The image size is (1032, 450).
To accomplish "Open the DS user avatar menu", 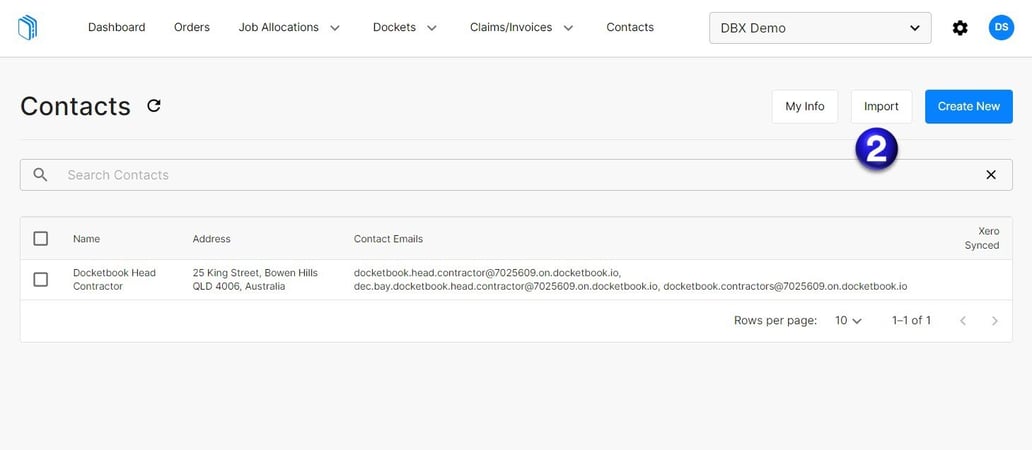I will coord(1001,28).
